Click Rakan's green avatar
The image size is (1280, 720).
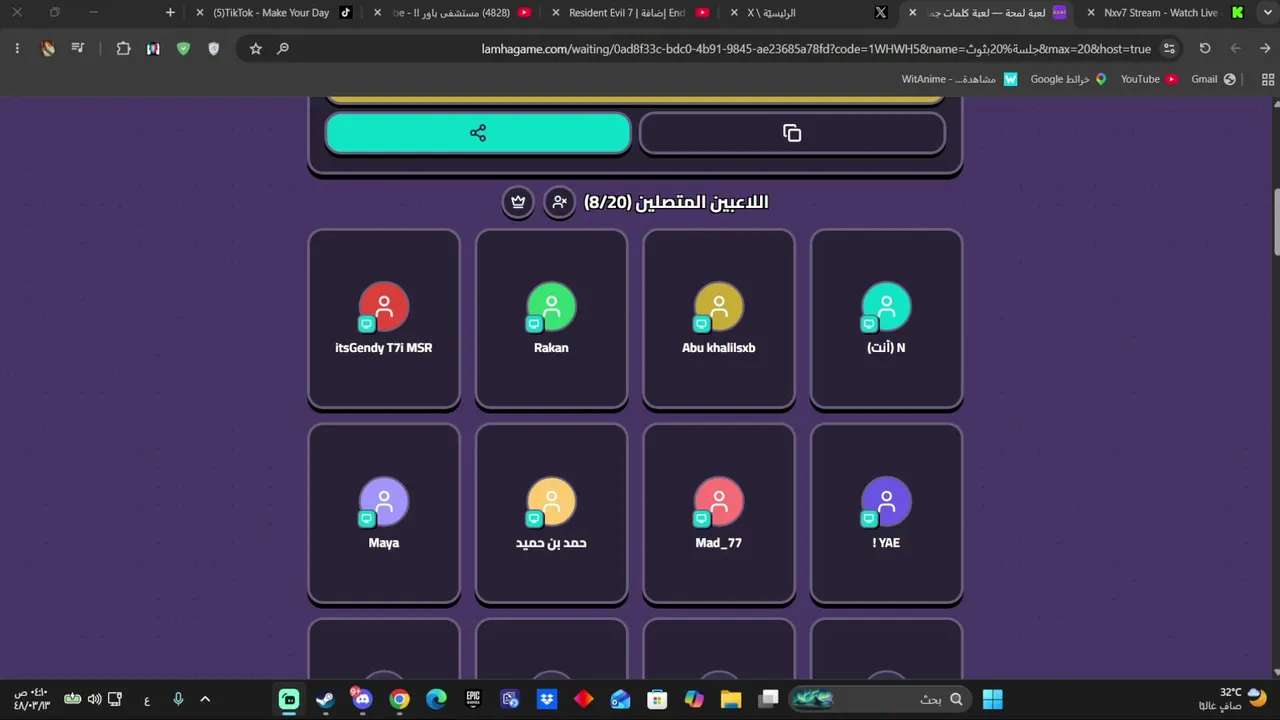click(551, 306)
